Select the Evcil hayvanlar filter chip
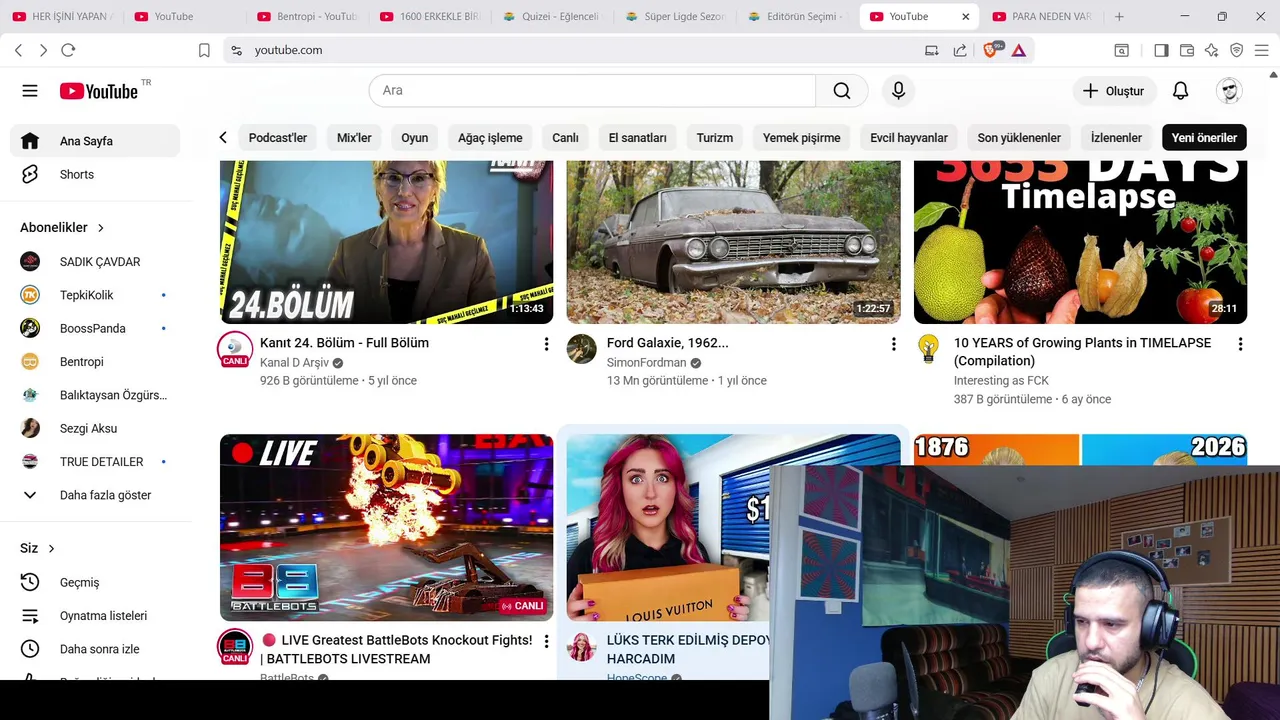 click(908, 138)
